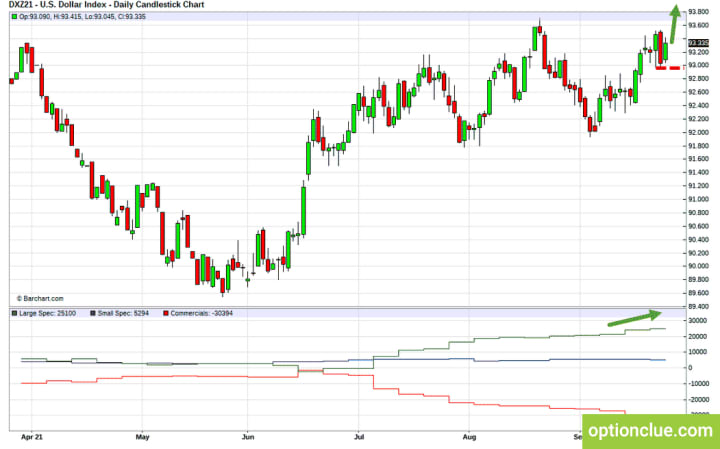Click the Small Spec legend color square
720x449 pixels.
(93, 313)
